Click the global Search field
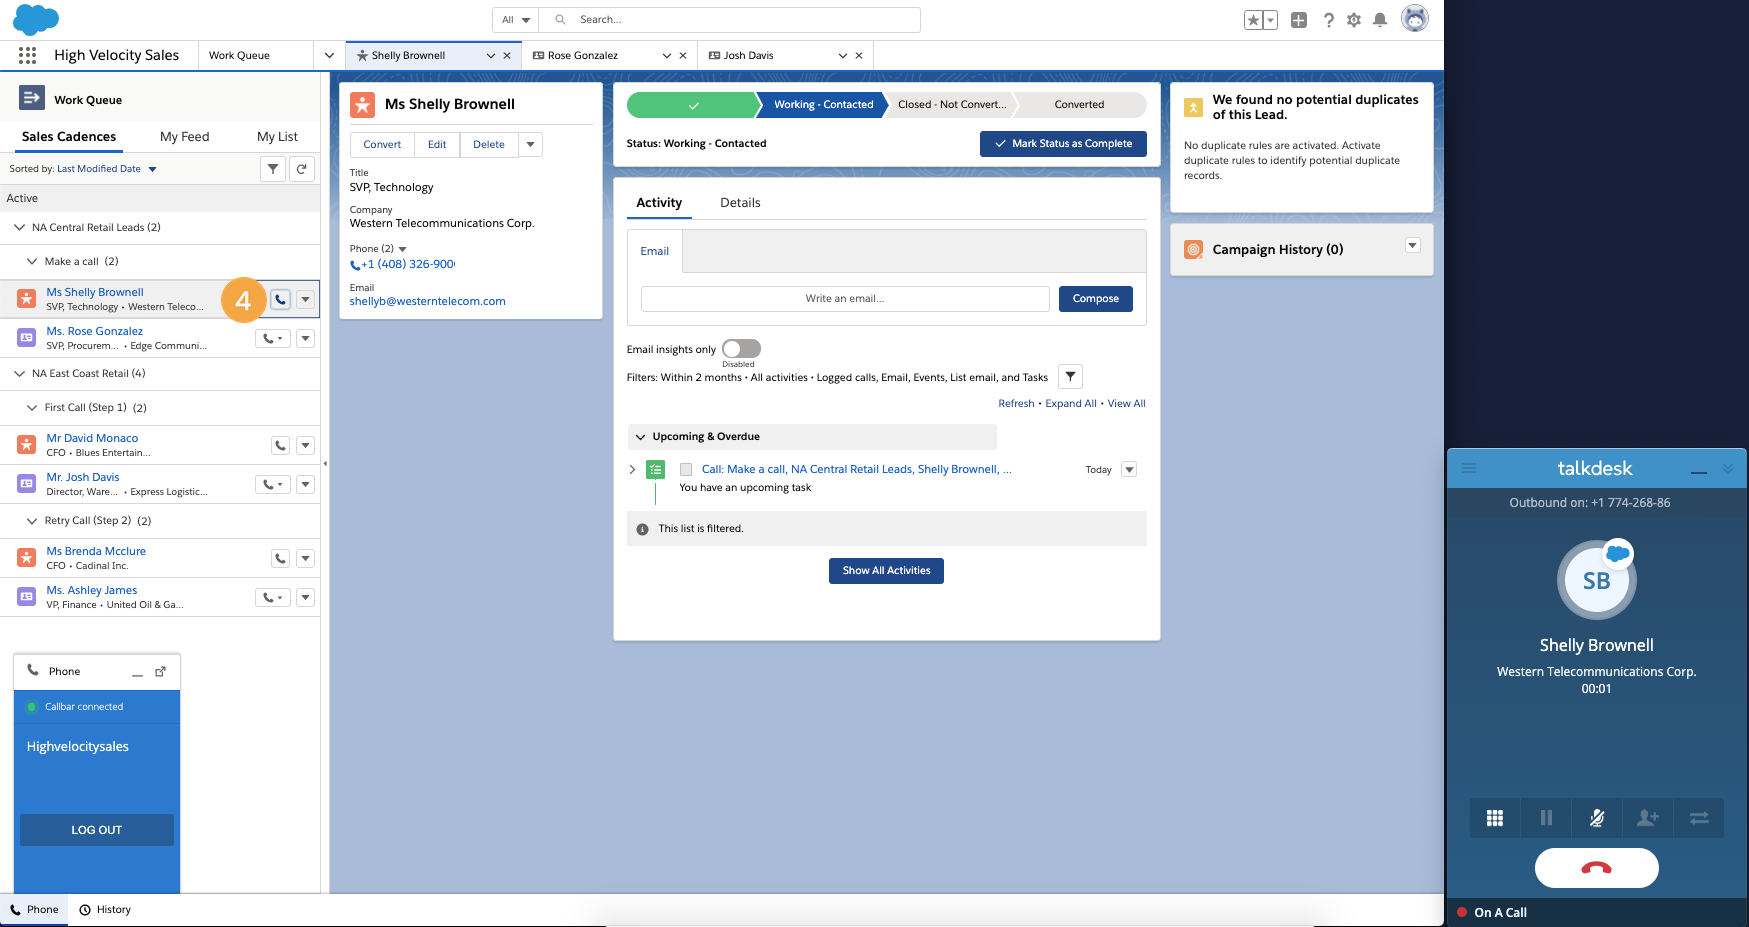The width and height of the screenshot is (1749, 927). coord(730,20)
